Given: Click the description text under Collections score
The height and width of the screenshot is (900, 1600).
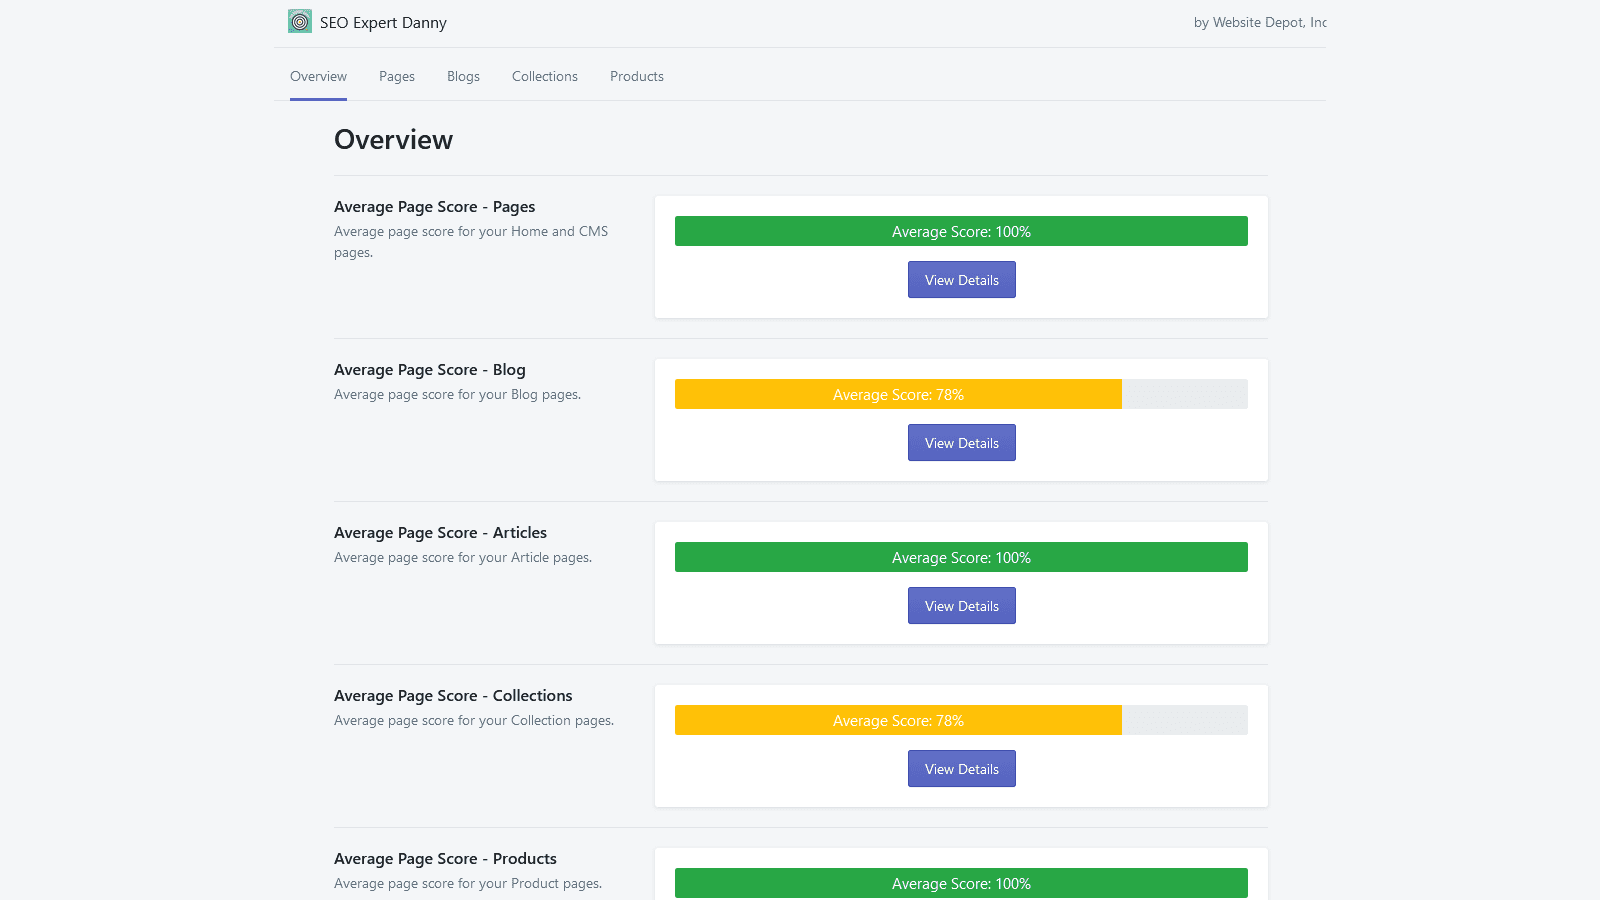Looking at the screenshot, I should 473,720.
